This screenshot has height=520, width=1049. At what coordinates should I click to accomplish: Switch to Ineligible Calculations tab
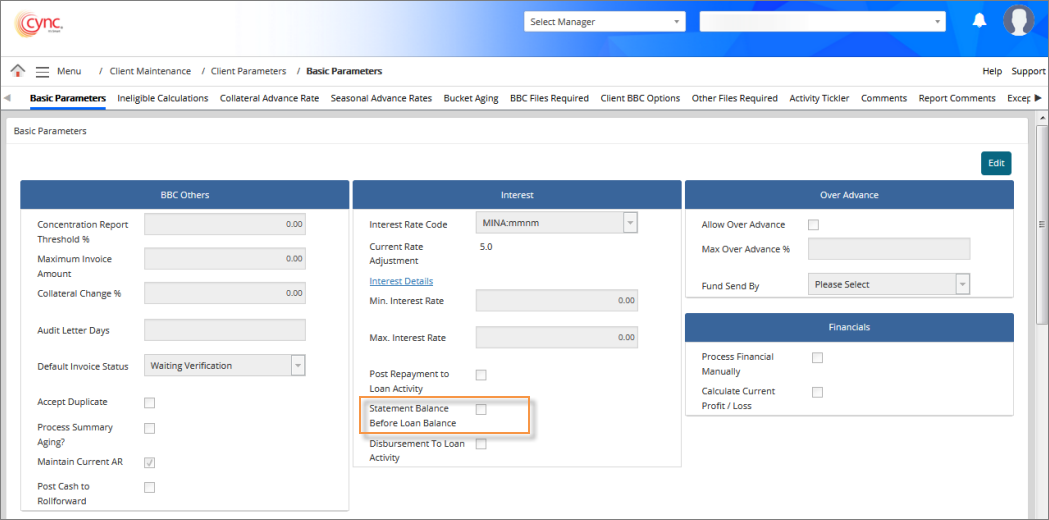coord(162,98)
